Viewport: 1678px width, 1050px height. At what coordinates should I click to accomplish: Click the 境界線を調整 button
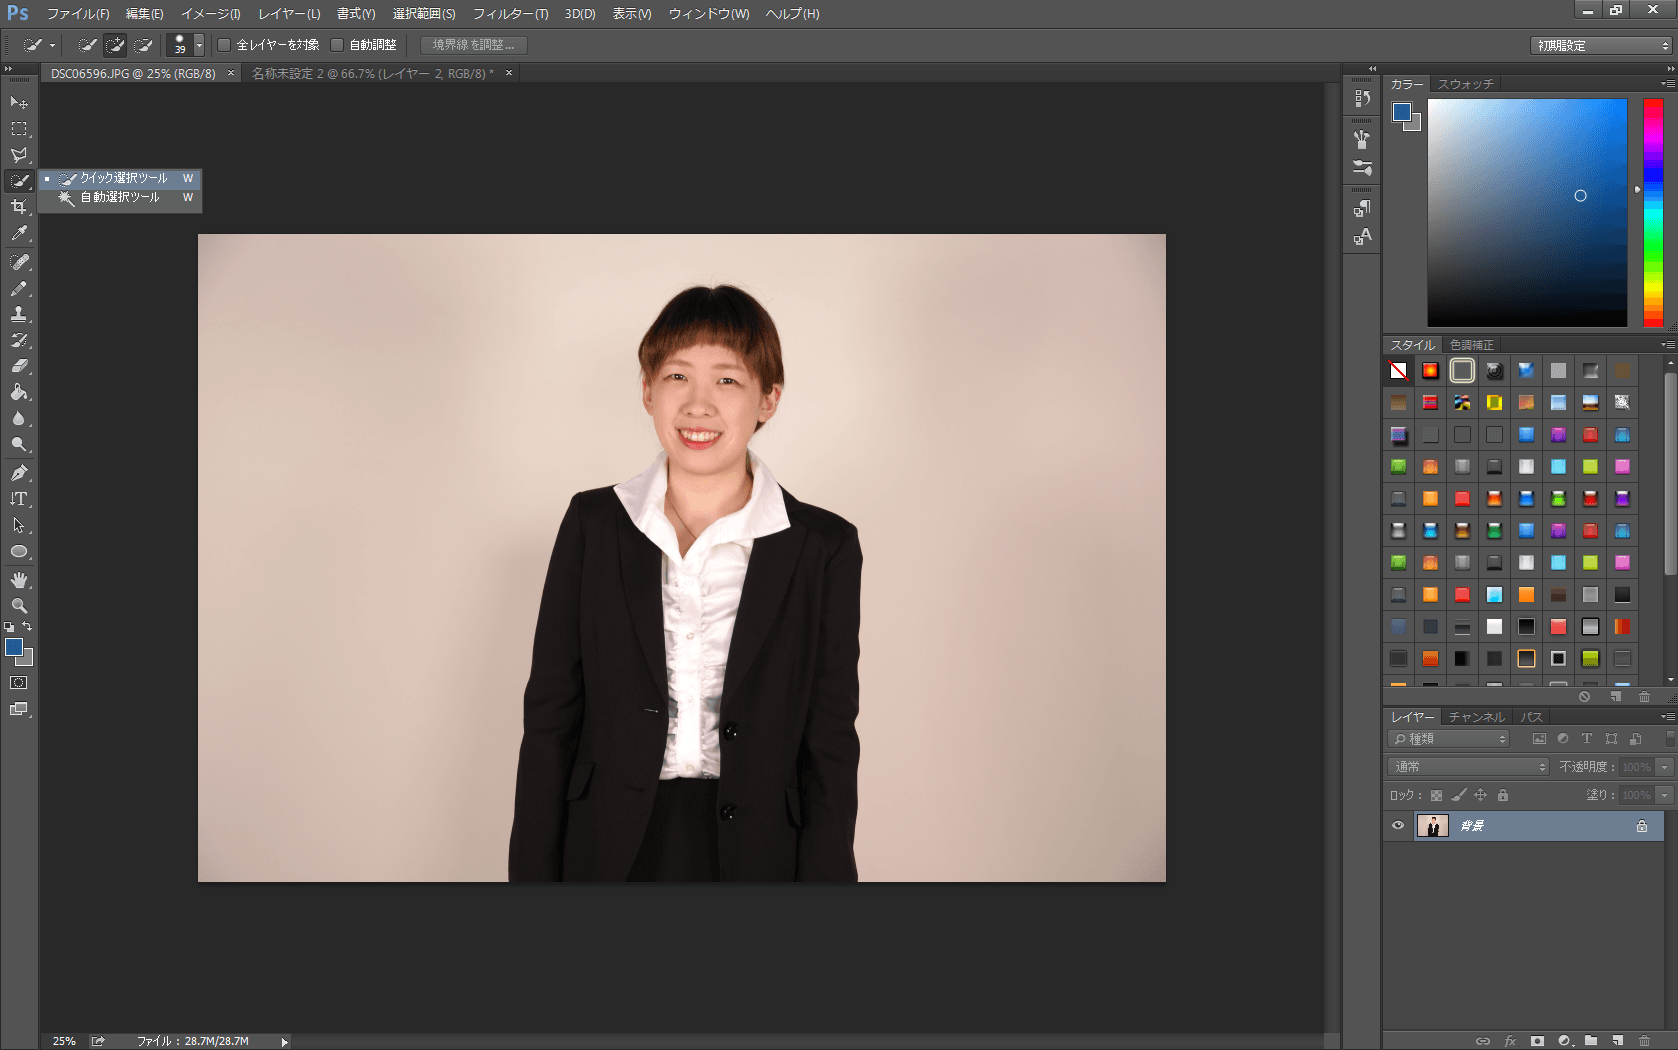point(474,45)
